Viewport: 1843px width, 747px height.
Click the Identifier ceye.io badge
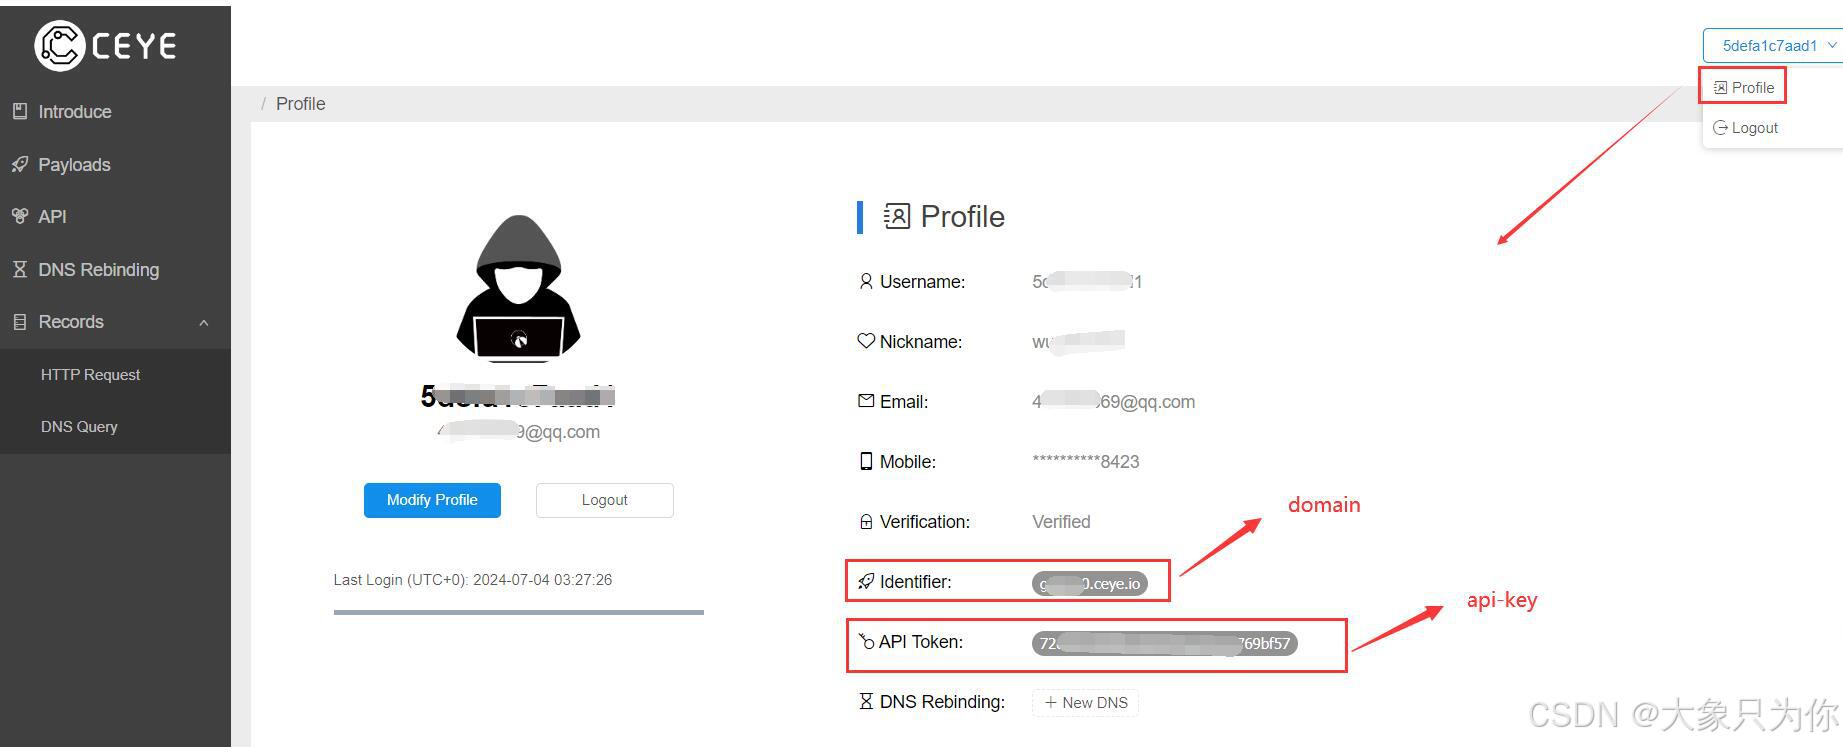tap(1090, 583)
